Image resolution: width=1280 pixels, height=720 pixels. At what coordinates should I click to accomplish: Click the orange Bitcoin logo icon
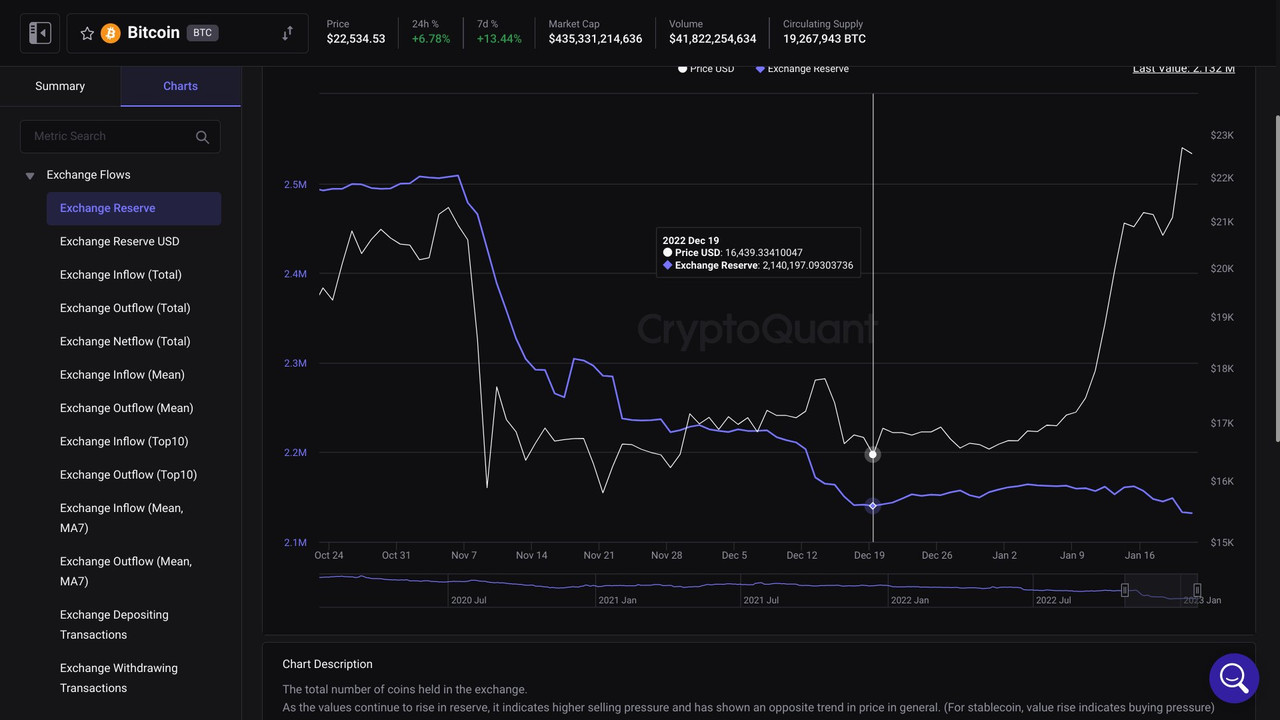[x=110, y=33]
